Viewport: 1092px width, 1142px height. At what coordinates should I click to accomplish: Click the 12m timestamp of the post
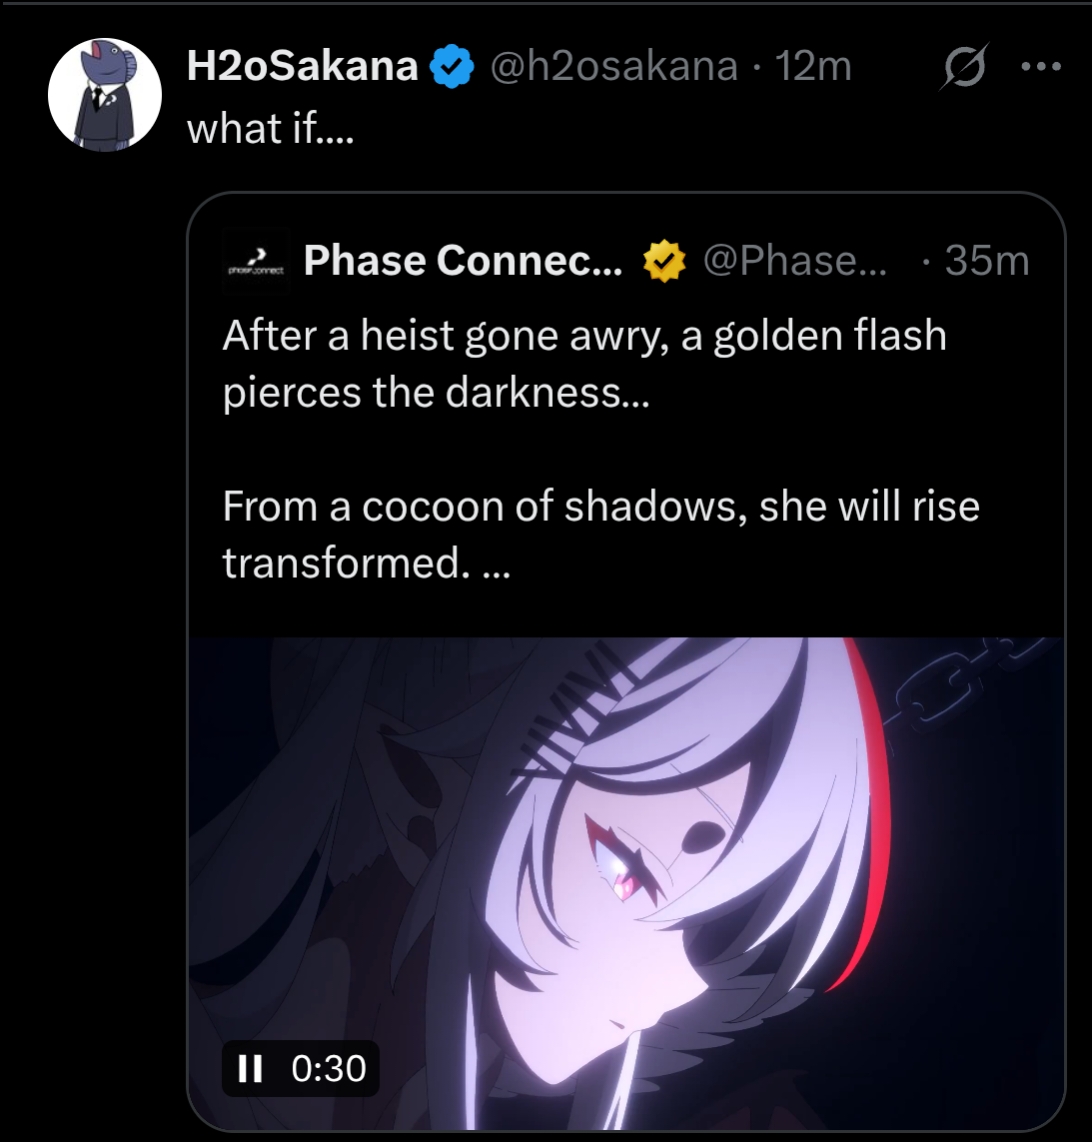coord(814,67)
